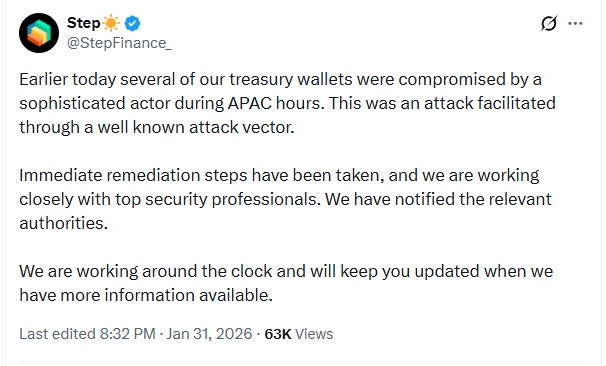Click the Jan 31, 2026 date

(209, 334)
